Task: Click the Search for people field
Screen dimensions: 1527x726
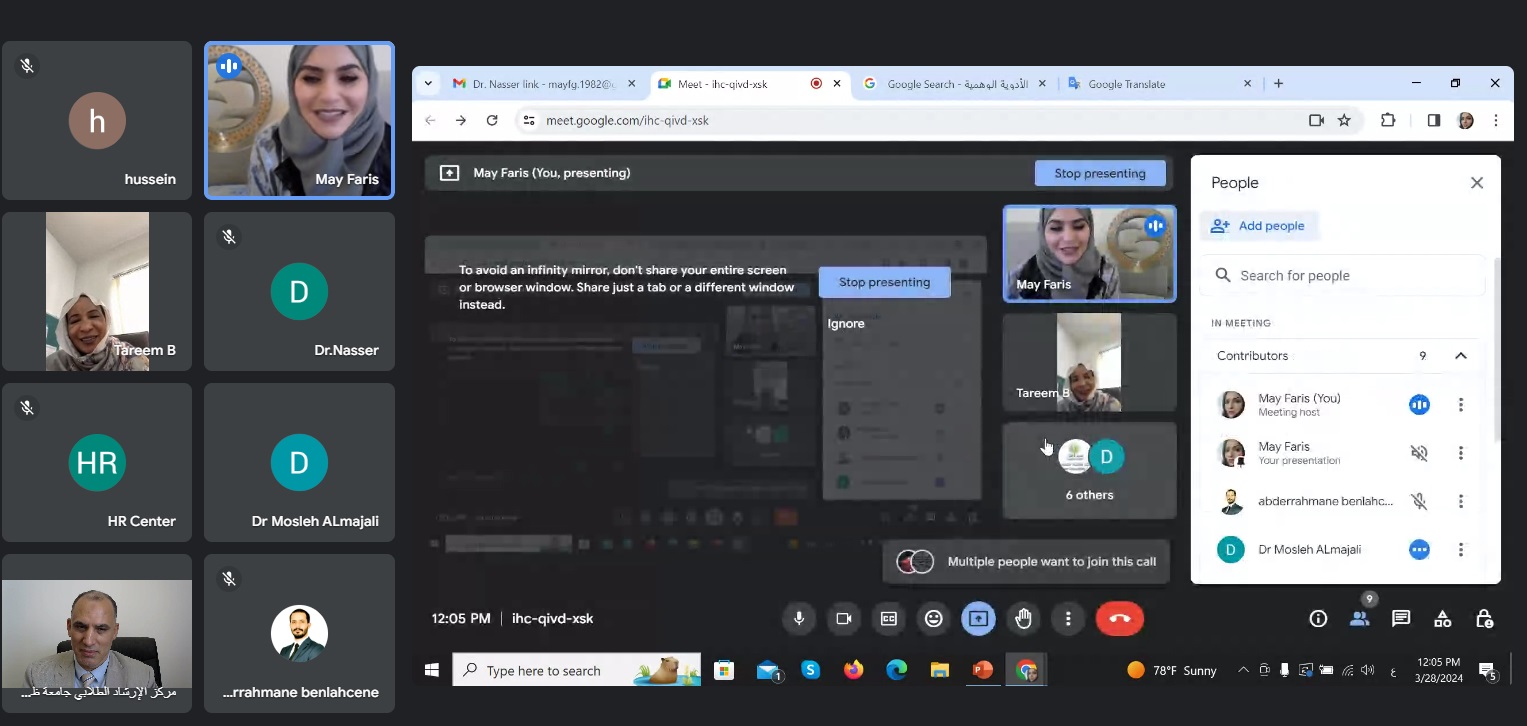Action: point(1343,276)
